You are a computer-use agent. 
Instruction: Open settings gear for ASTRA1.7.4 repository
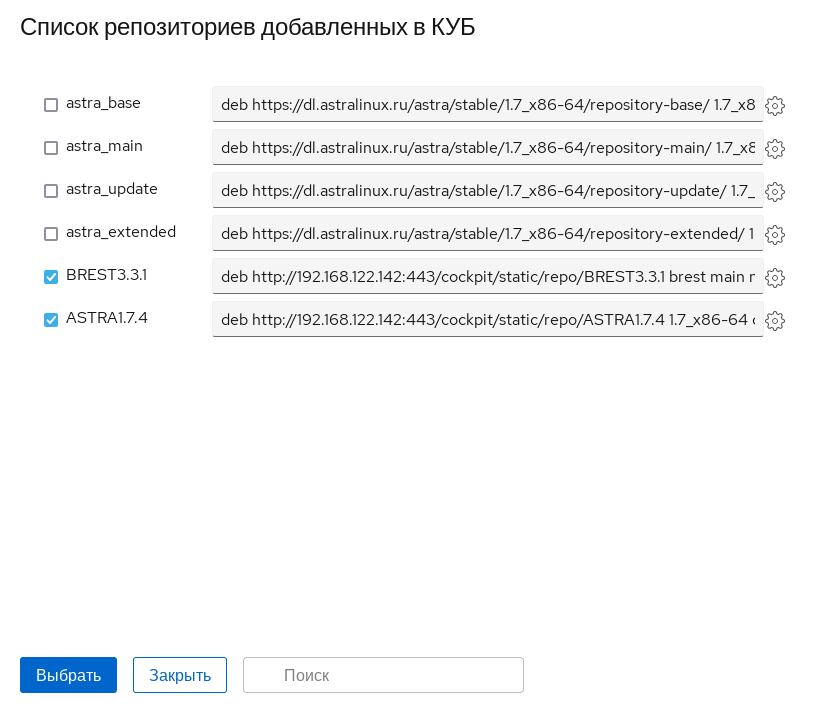774,321
